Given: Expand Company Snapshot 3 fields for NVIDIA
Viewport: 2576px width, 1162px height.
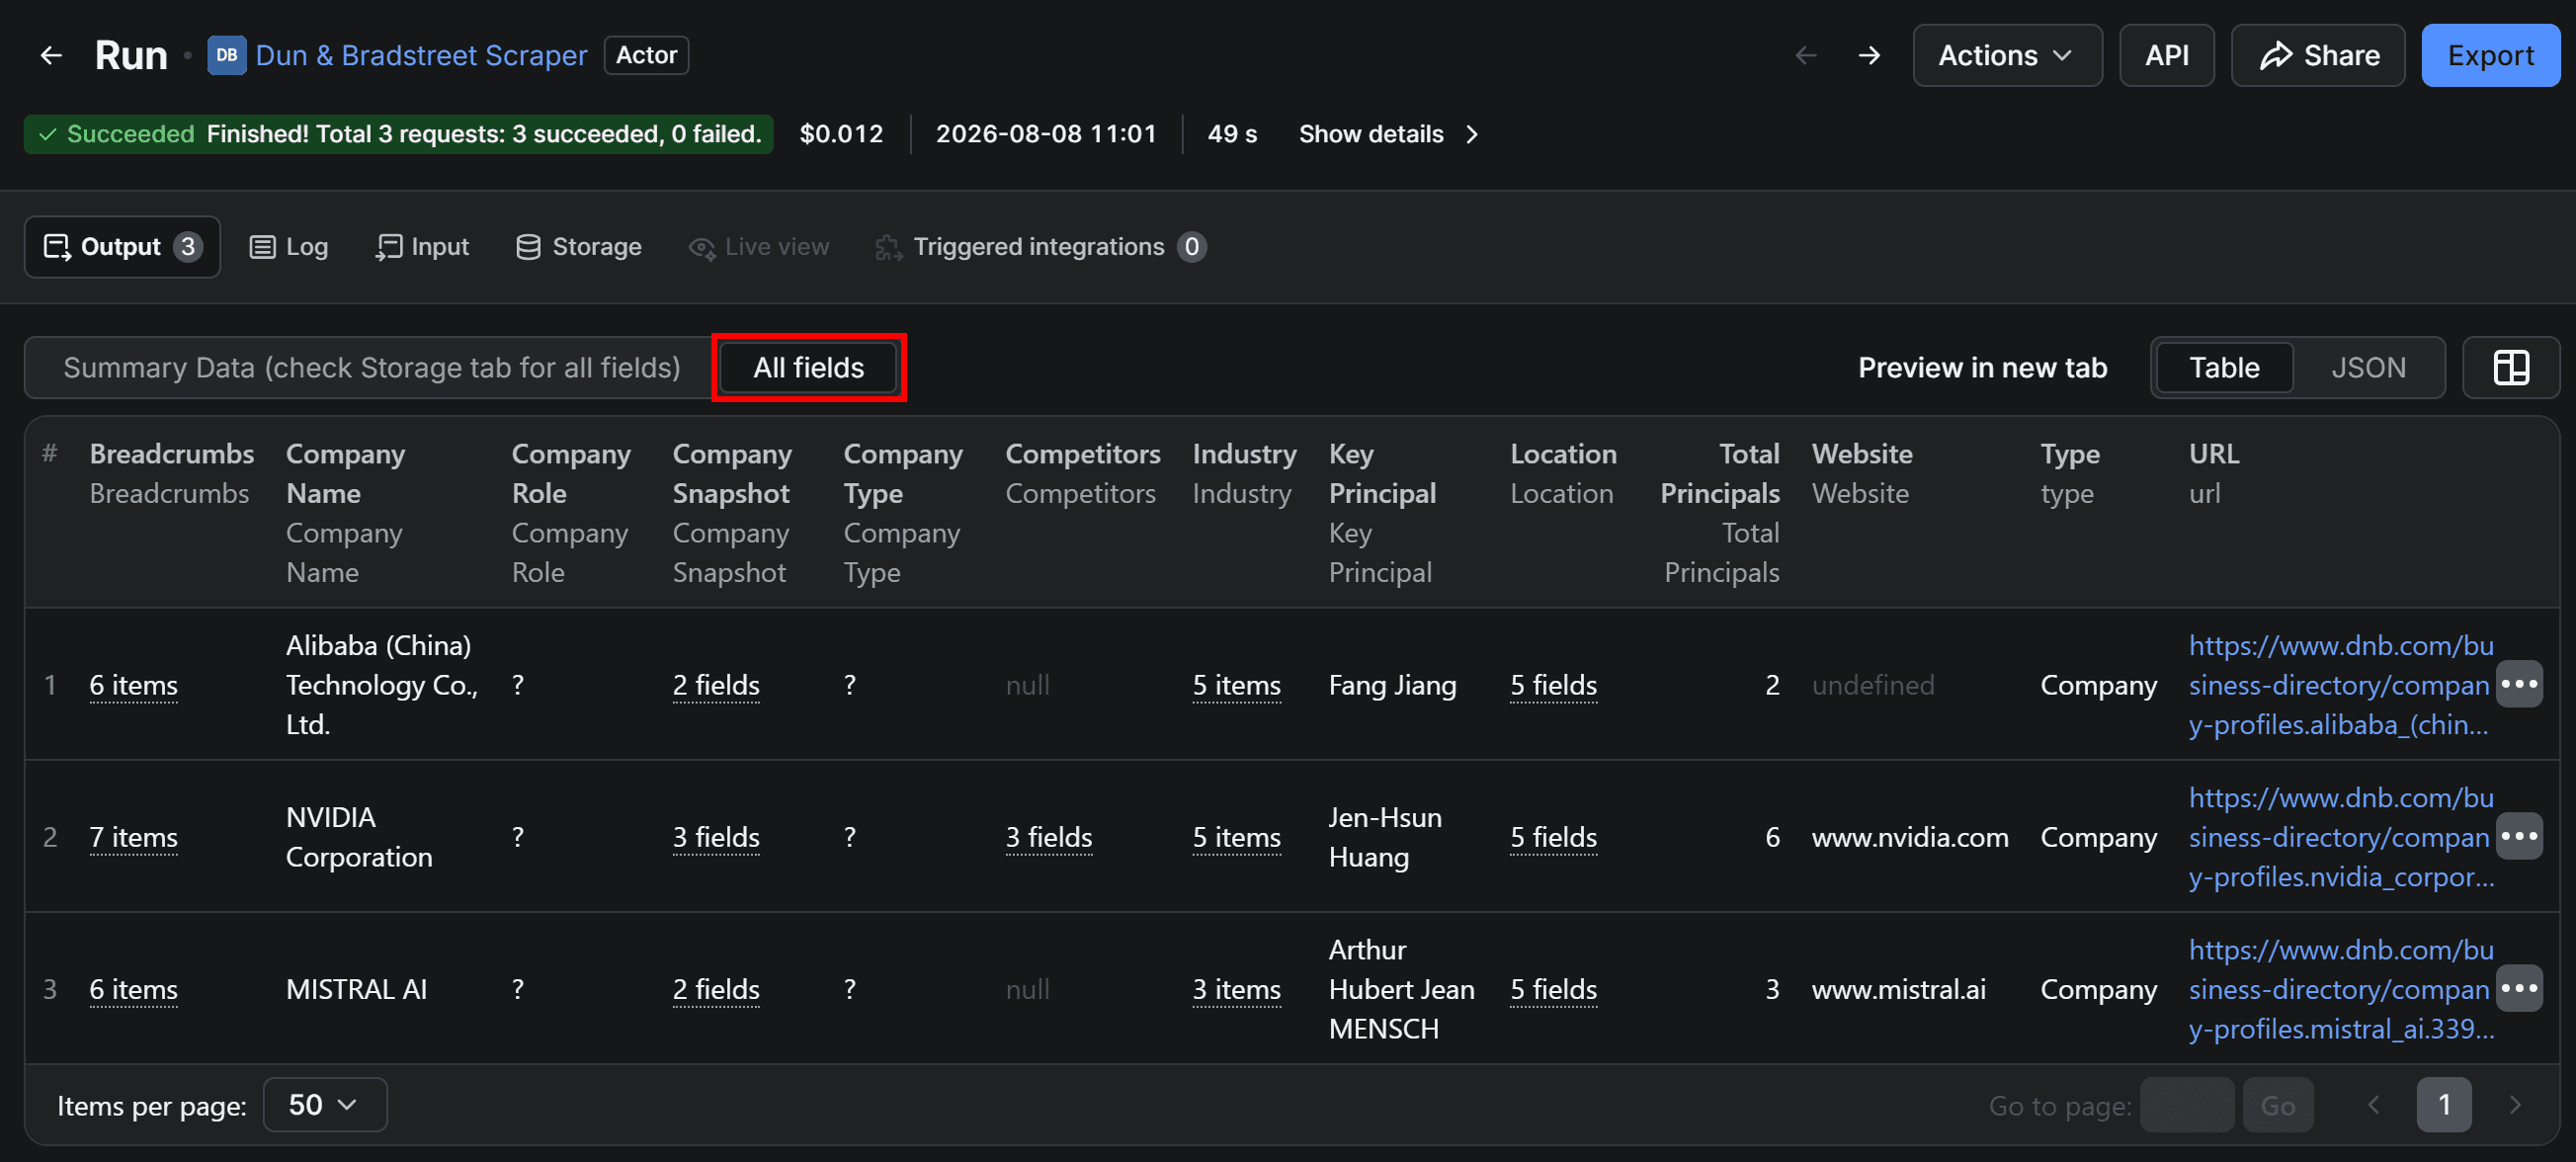Looking at the screenshot, I should 716,838.
